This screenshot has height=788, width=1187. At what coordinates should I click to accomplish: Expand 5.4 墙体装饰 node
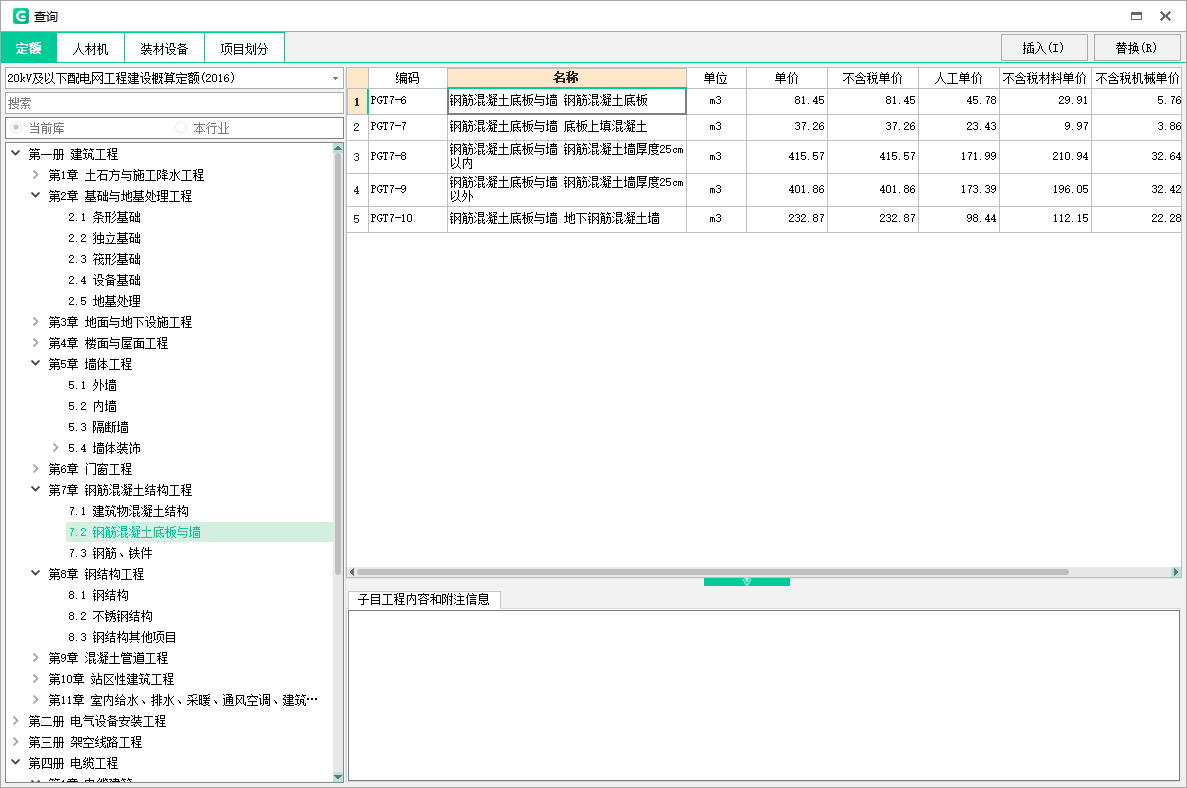55,448
